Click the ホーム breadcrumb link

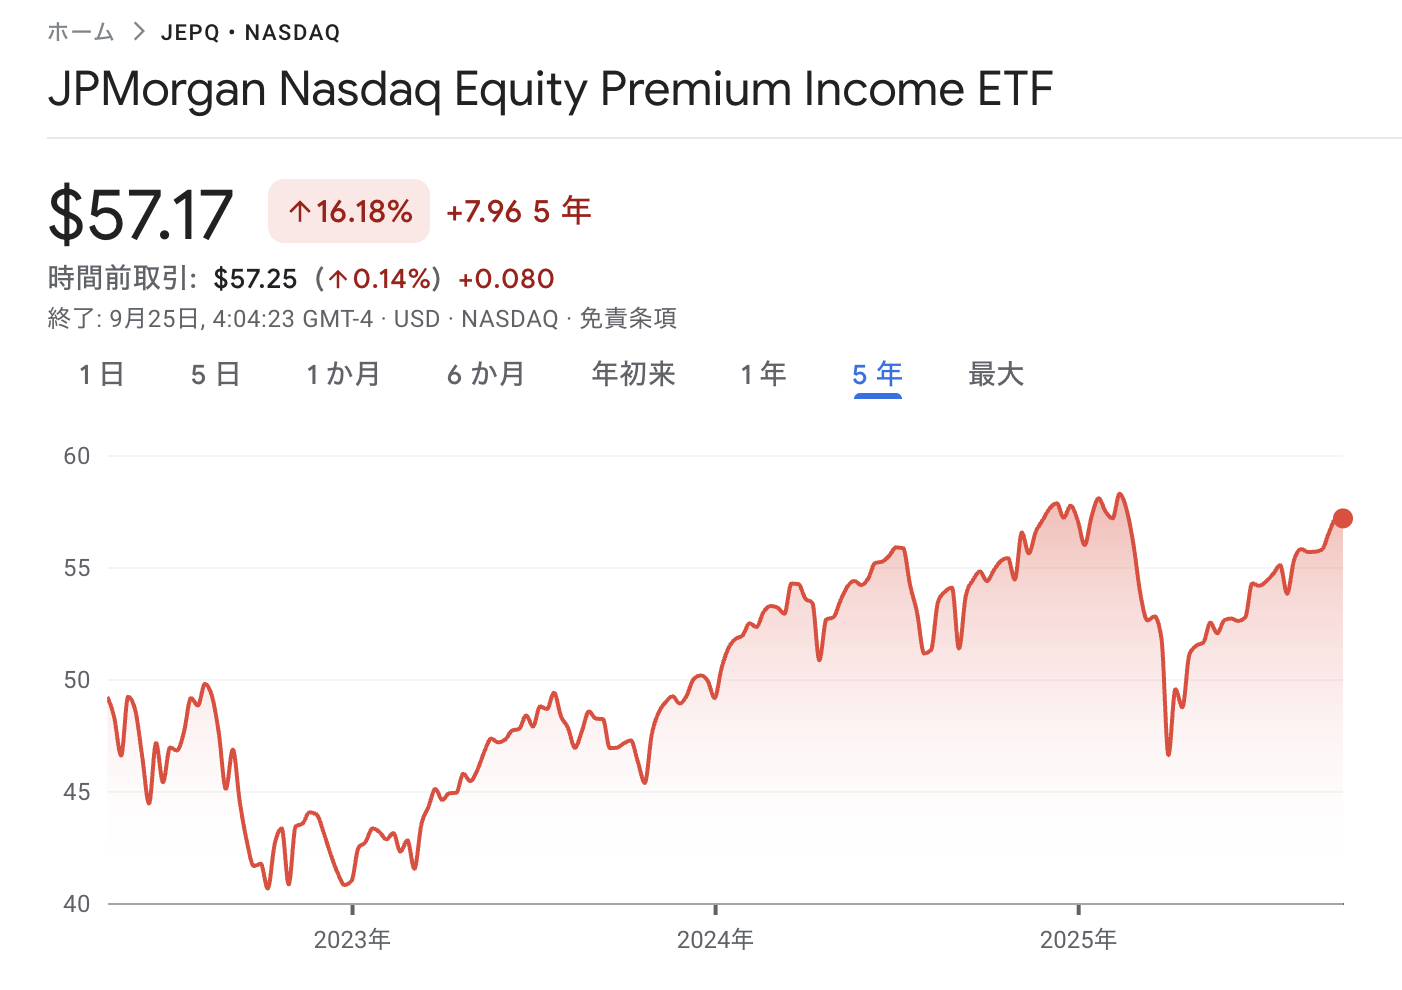coord(81,32)
